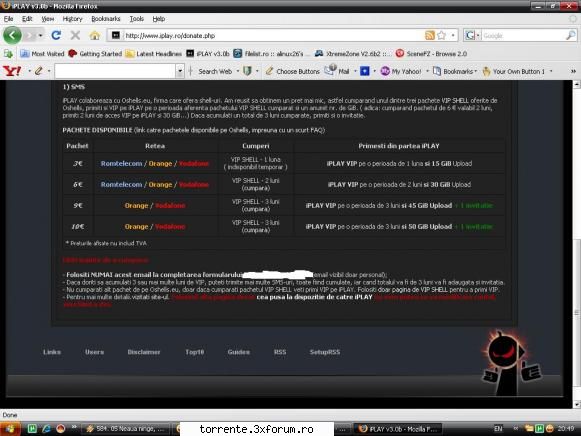Focus the Google search field
Viewport: 581px width, 436px height.
[x=523, y=36]
